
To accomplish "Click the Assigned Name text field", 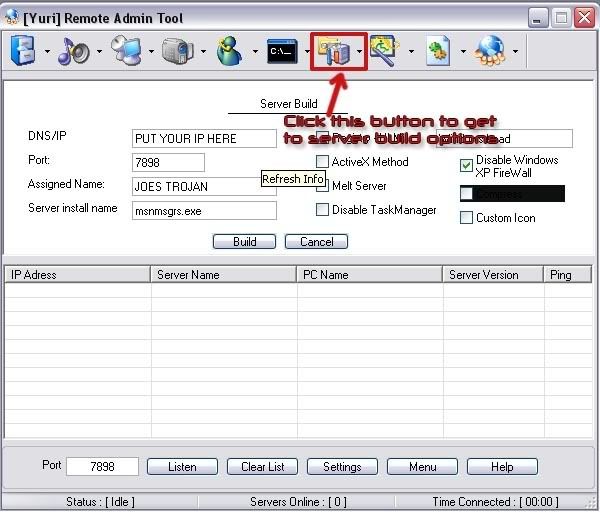I will click(204, 186).
